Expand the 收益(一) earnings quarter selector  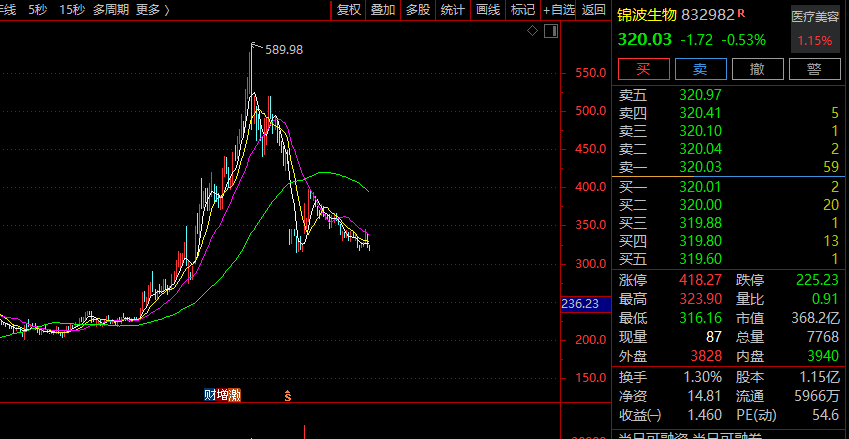(x=640, y=414)
